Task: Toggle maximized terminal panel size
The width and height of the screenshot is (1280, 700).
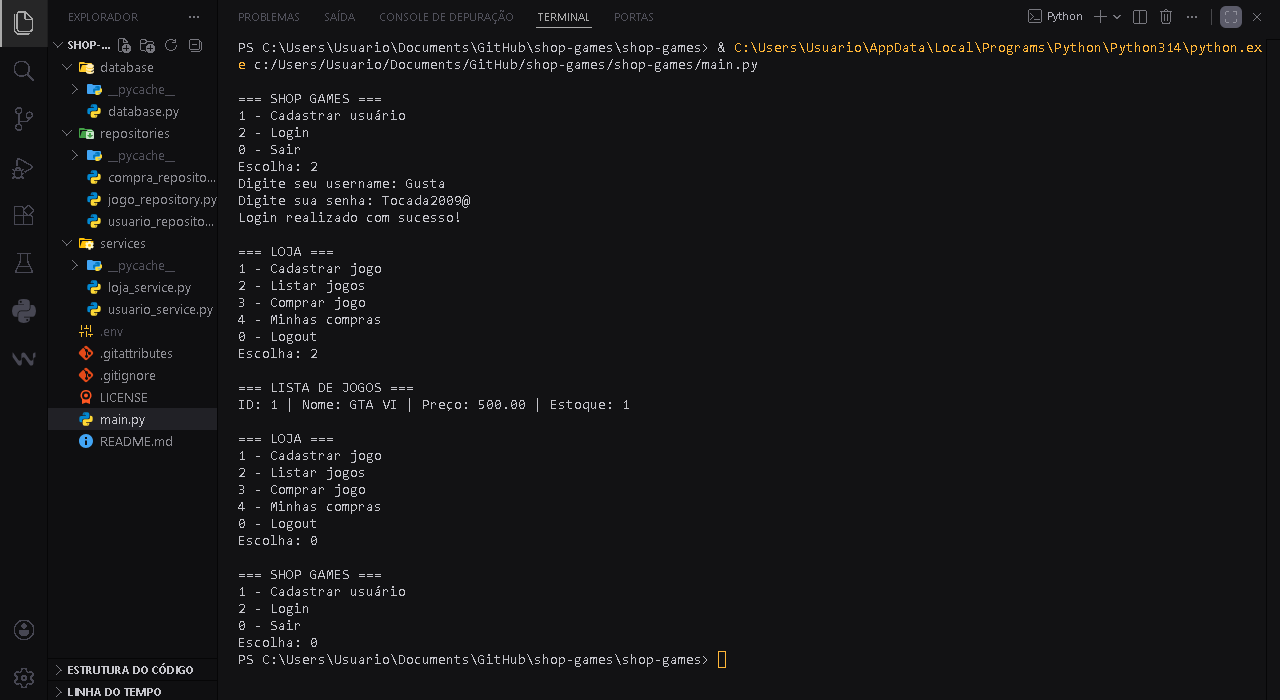Action: [x=1231, y=17]
